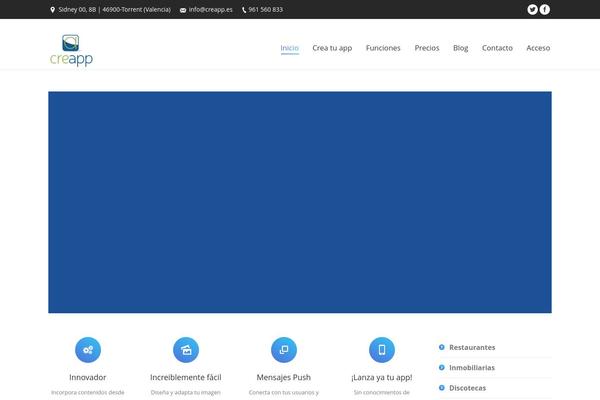Viewport: 600px width, 400px height.
Task: Click the Mensajes Push heading
Action: coord(284,377)
